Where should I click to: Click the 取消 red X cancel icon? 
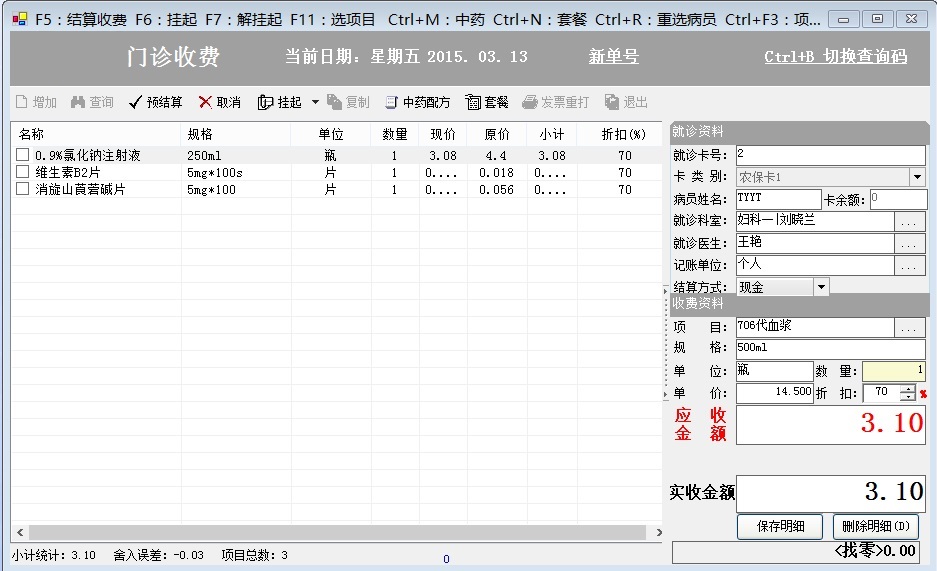pos(205,102)
